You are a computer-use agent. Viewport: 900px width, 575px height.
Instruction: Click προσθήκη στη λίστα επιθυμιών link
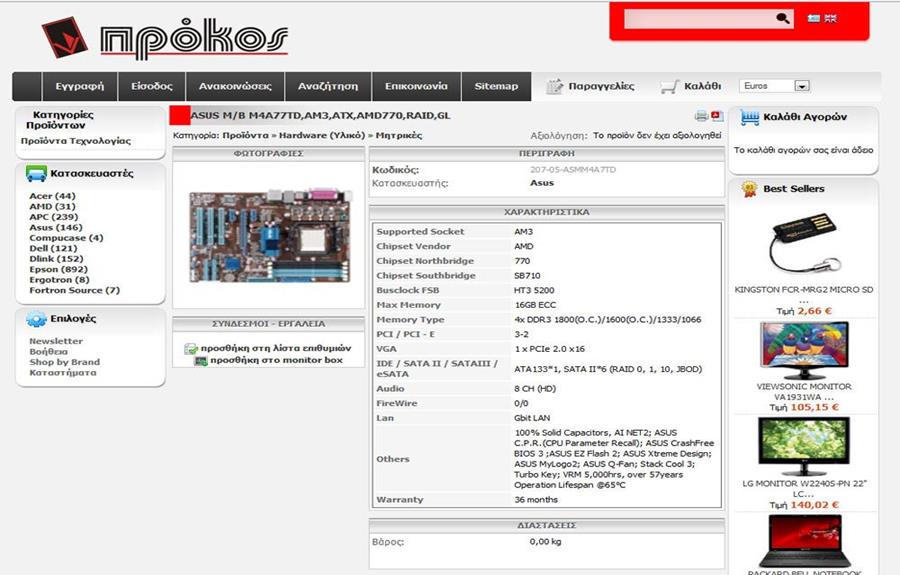[x=276, y=348]
